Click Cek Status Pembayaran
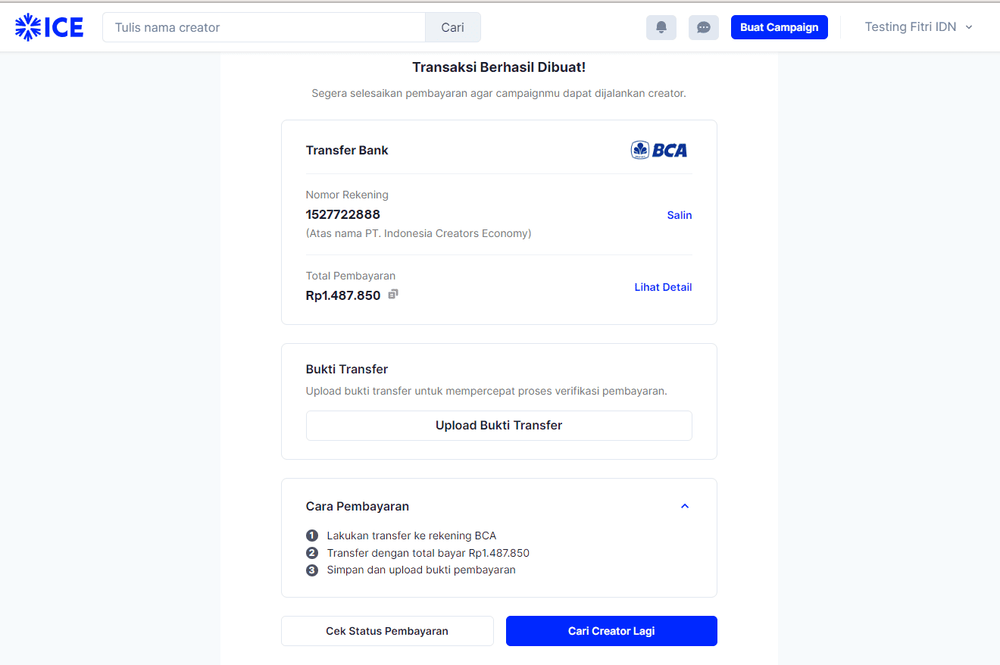 coord(387,631)
